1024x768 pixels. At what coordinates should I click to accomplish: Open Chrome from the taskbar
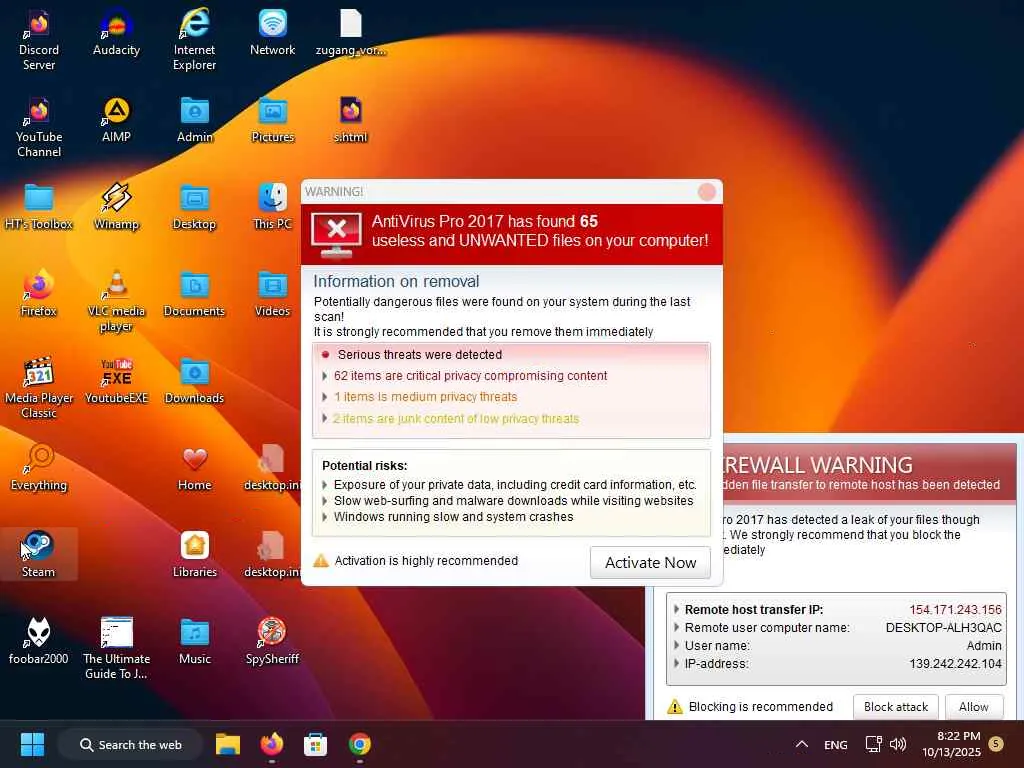coord(359,744)
